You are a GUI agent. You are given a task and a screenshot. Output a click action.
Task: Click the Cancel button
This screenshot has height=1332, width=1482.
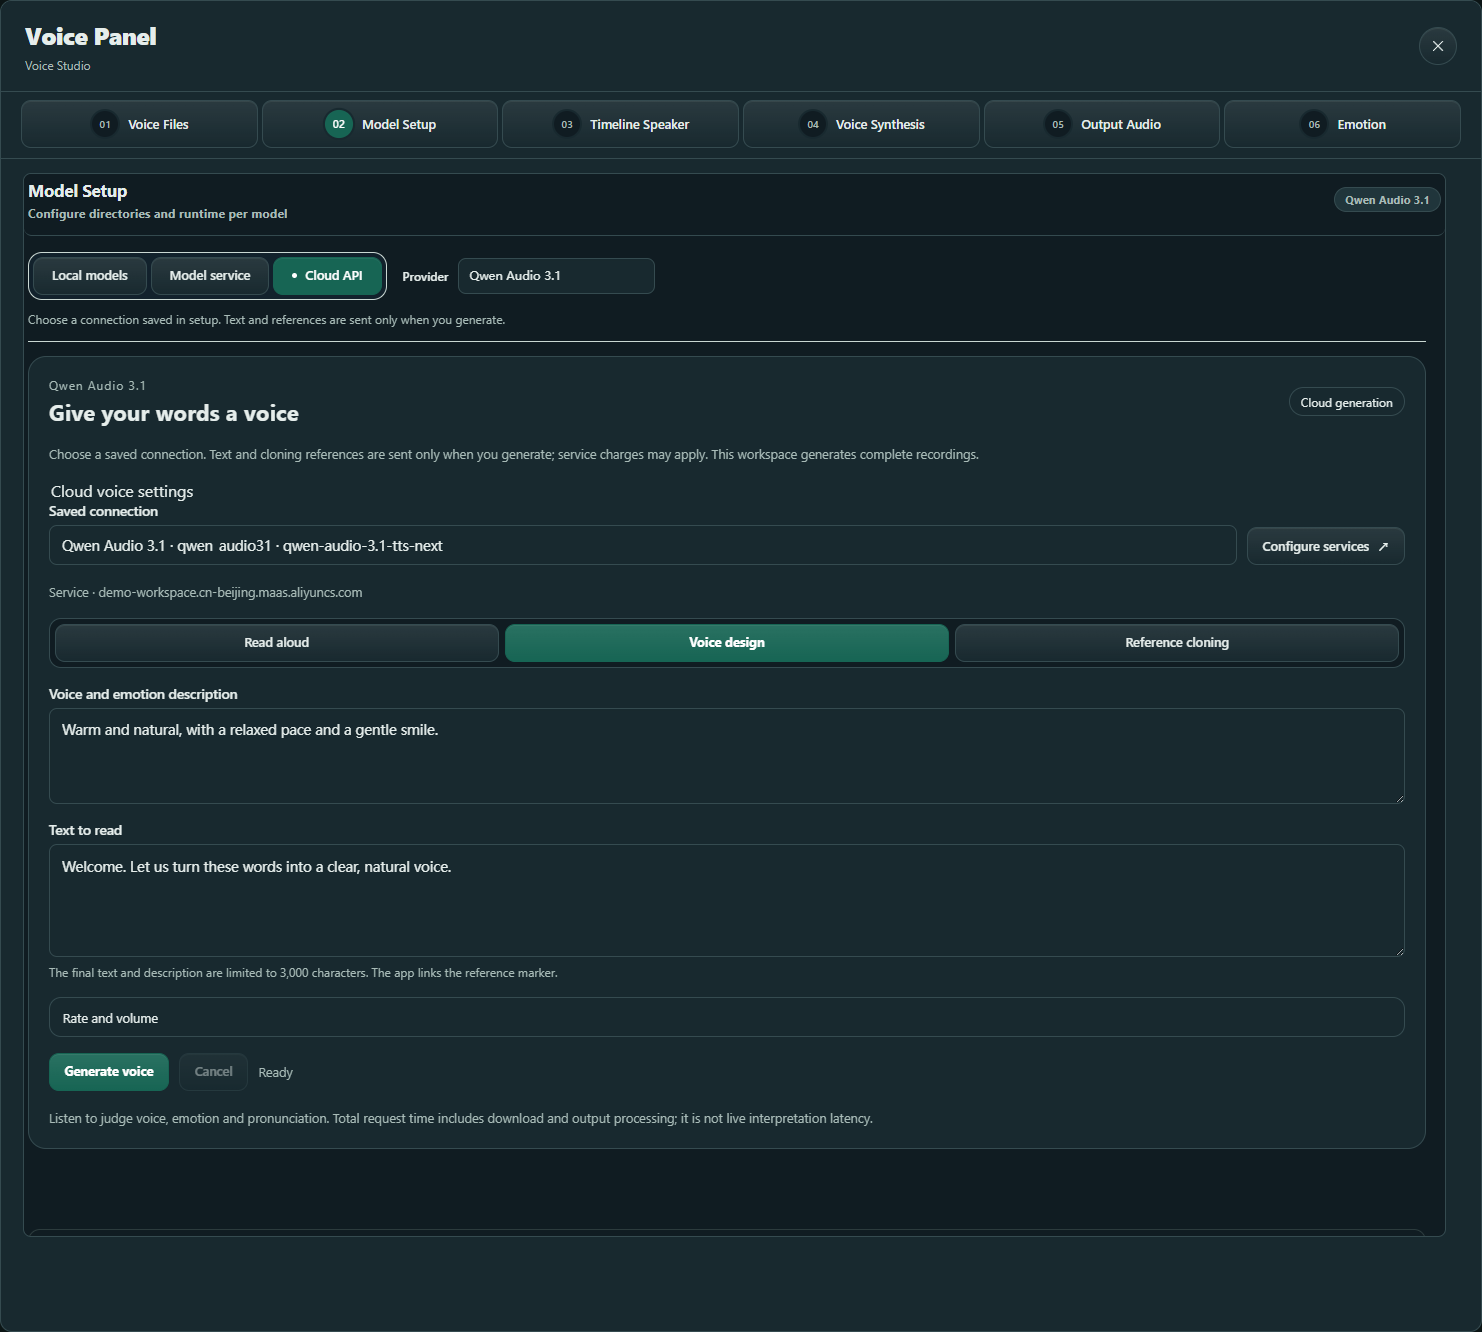[214, 1072]
